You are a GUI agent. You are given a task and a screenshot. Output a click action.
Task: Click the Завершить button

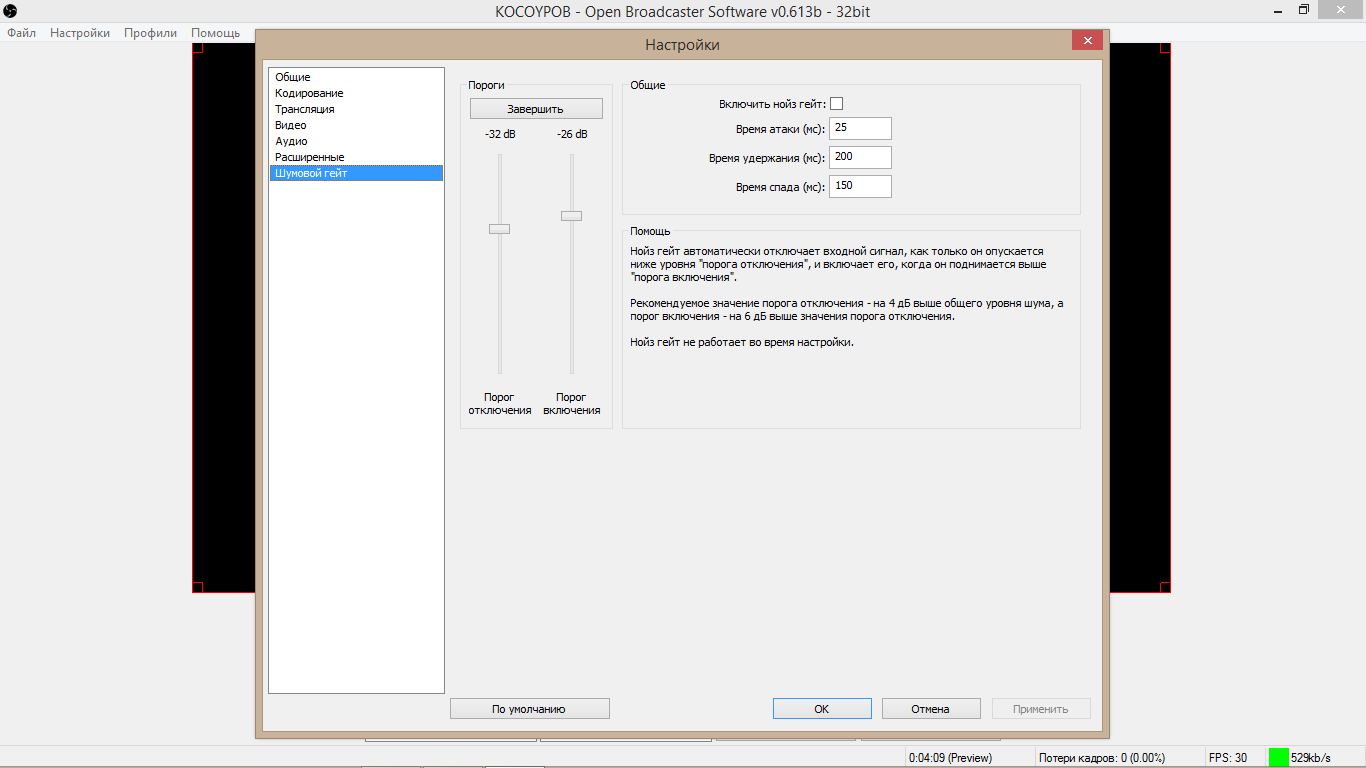point(536,109)
